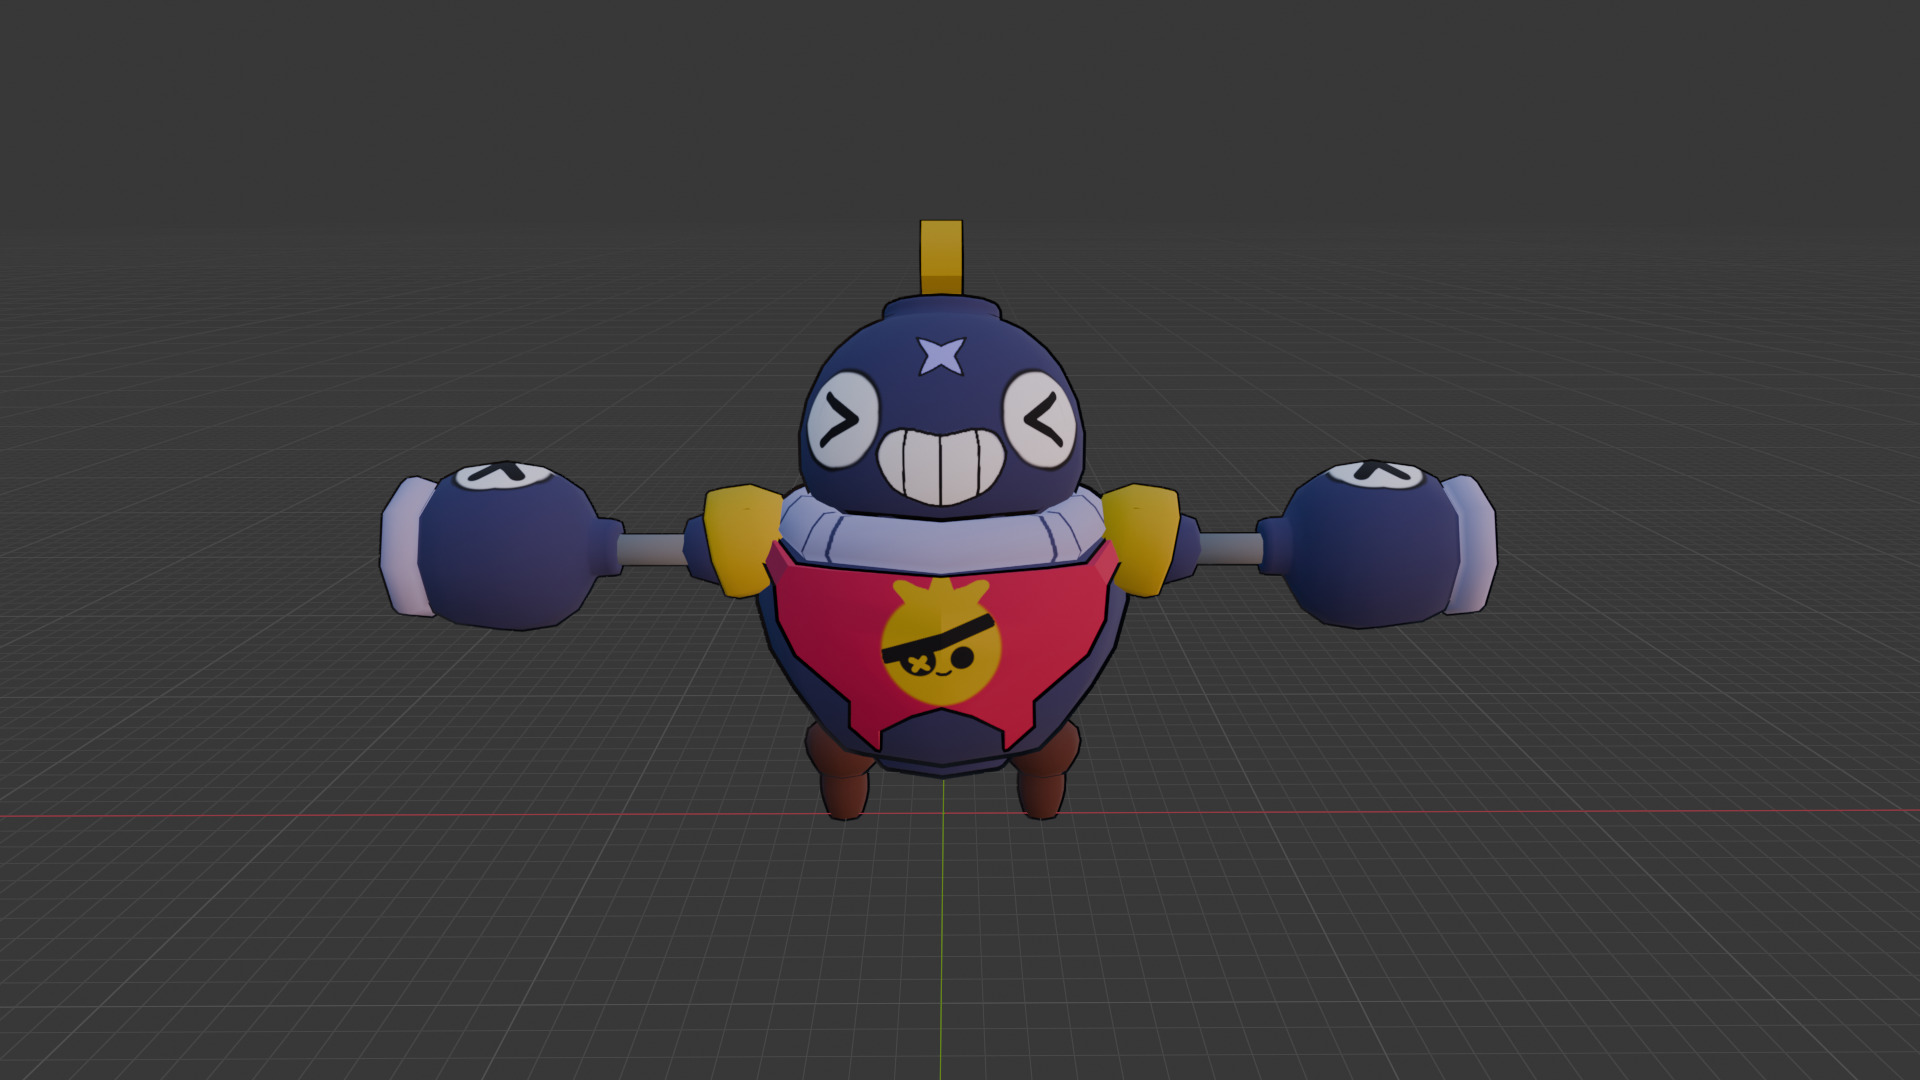Image resolution: width=1920 pixels, height=1080 pixels.
Task: Select the squinting eye on the screen's left side
Action: [x=842, y=421]
